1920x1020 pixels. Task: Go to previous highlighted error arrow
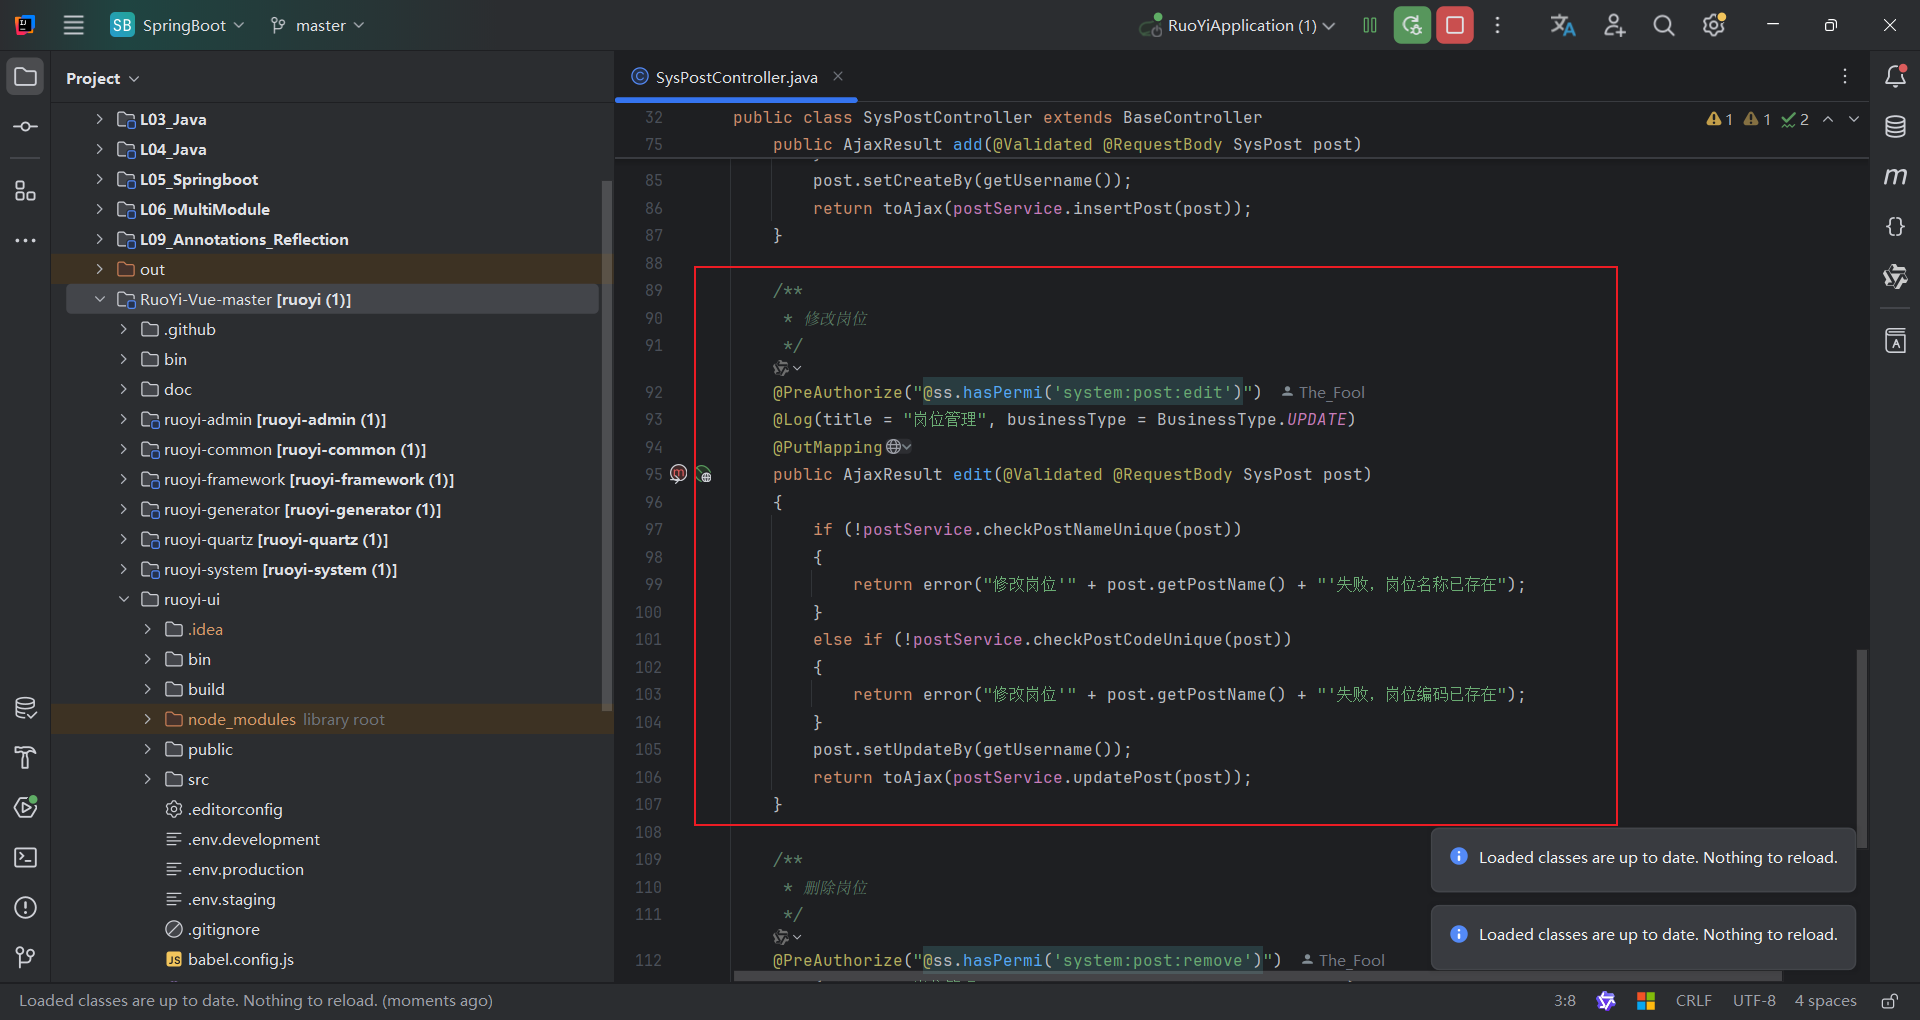(1828, 119)
